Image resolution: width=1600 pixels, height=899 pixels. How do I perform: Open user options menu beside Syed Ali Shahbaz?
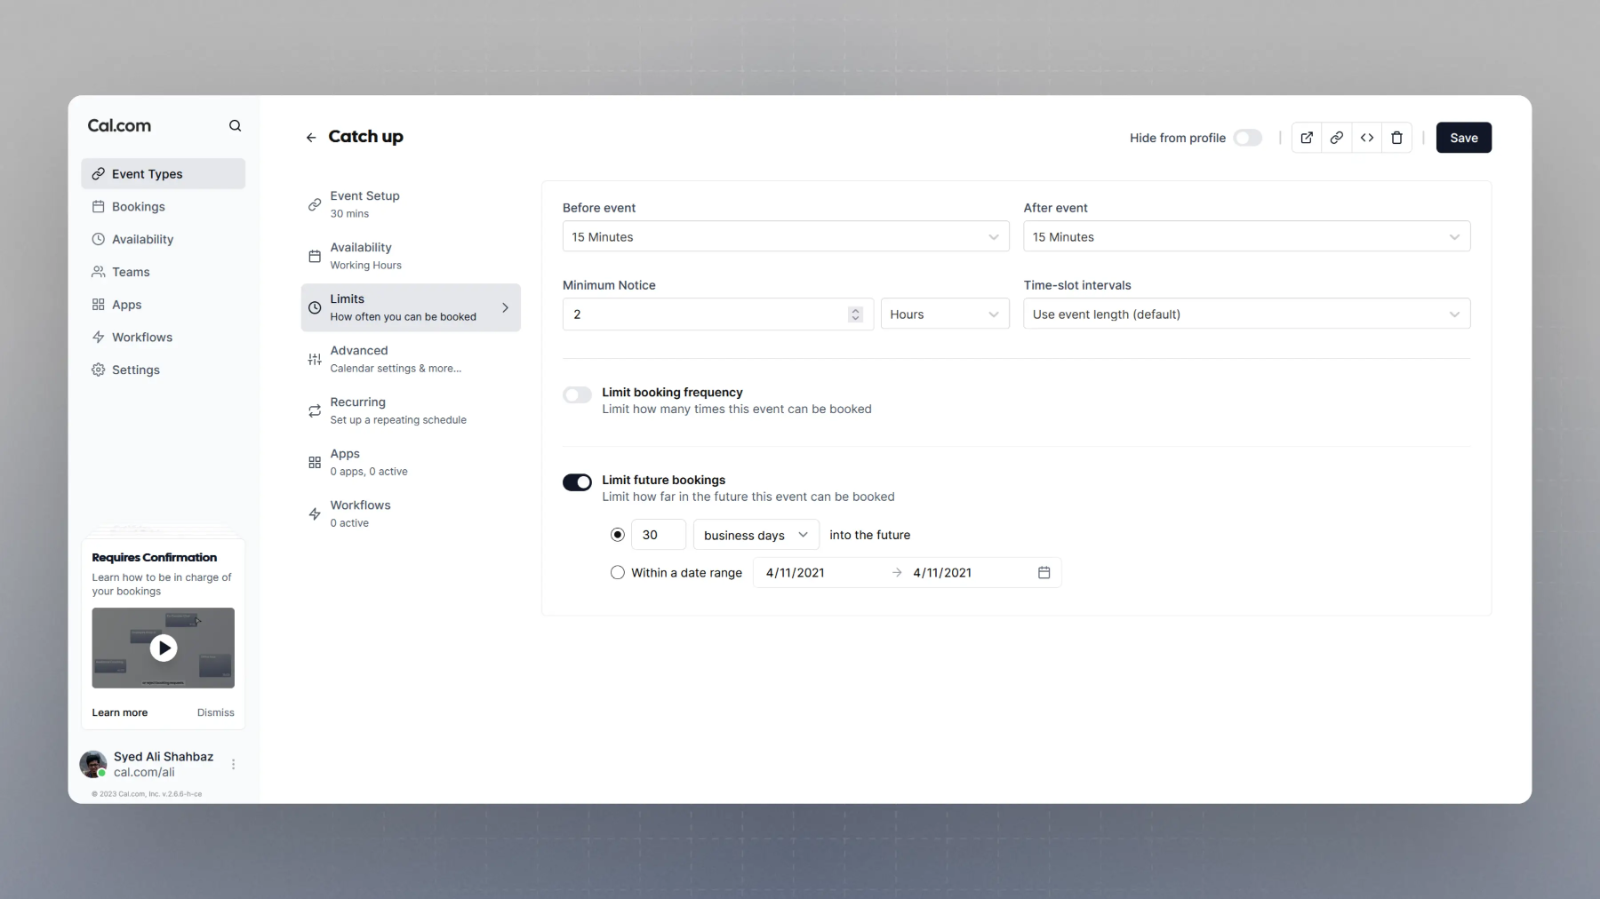click(x=233, y=764)
